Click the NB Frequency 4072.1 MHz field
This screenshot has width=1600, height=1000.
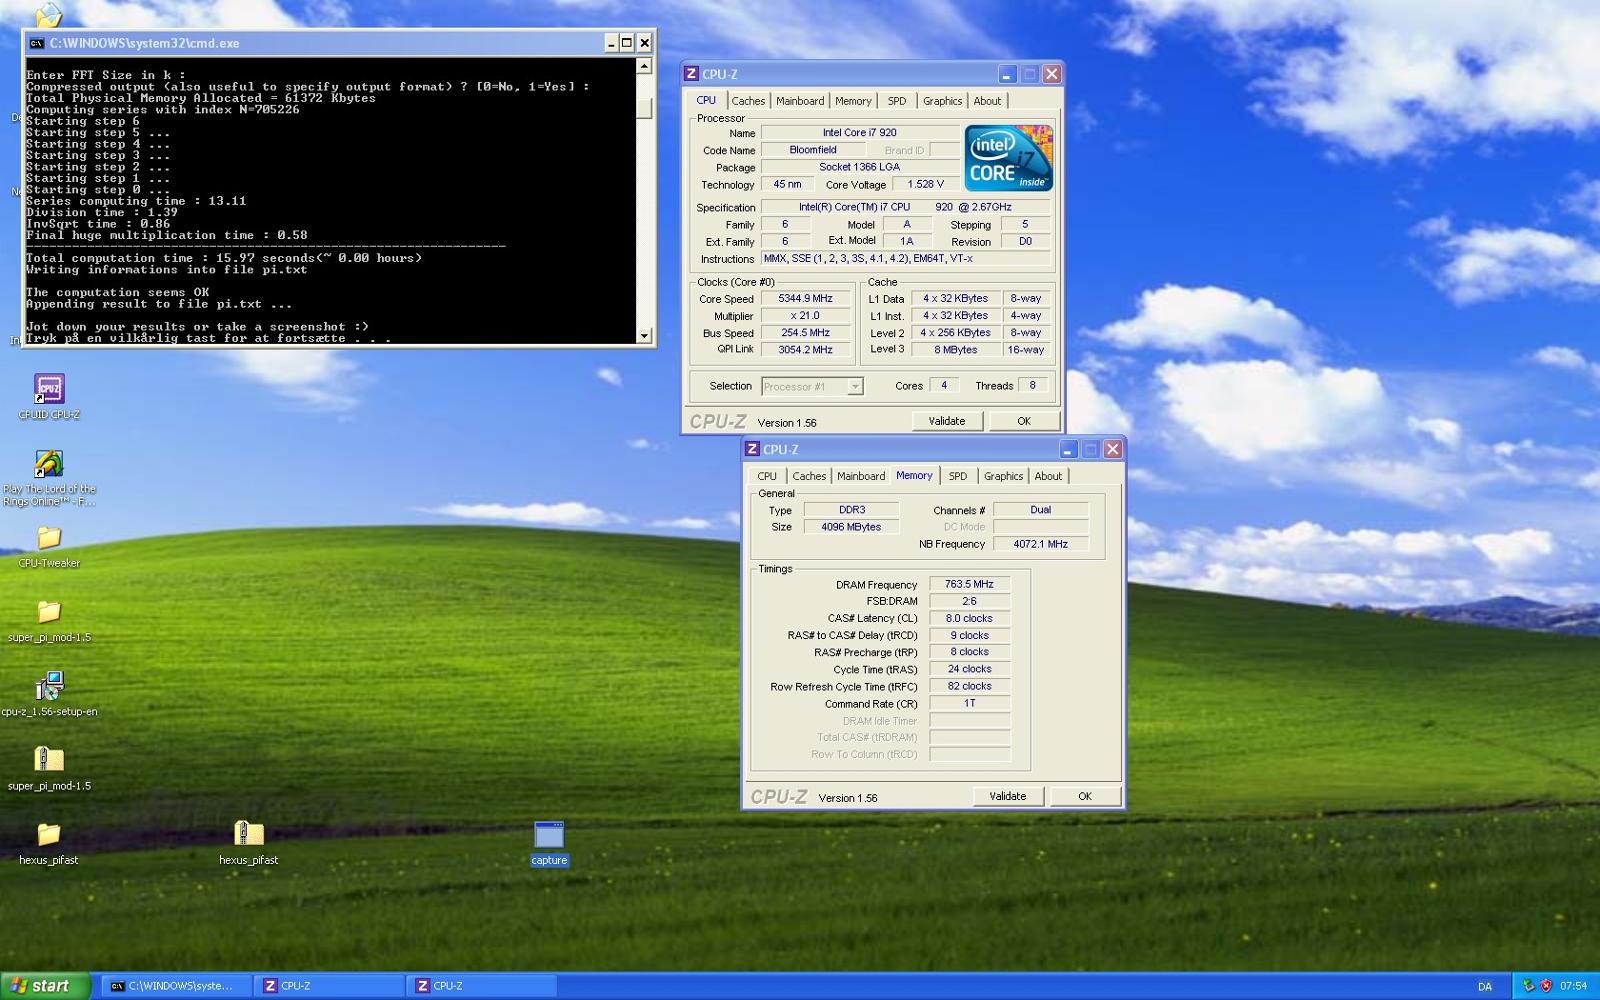coord(1040,544)
